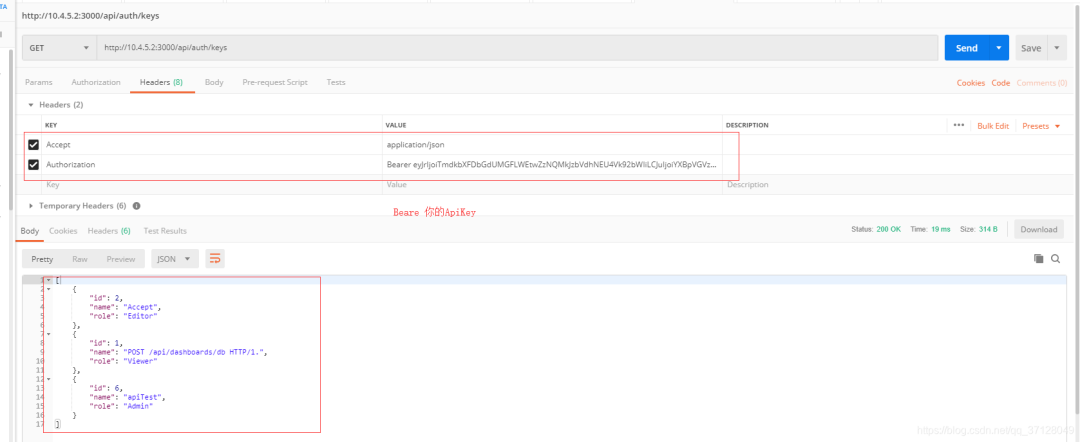Open the Pre-request Script tab
The height and width of the screenshot is (442, 1080).
point(275,82)
